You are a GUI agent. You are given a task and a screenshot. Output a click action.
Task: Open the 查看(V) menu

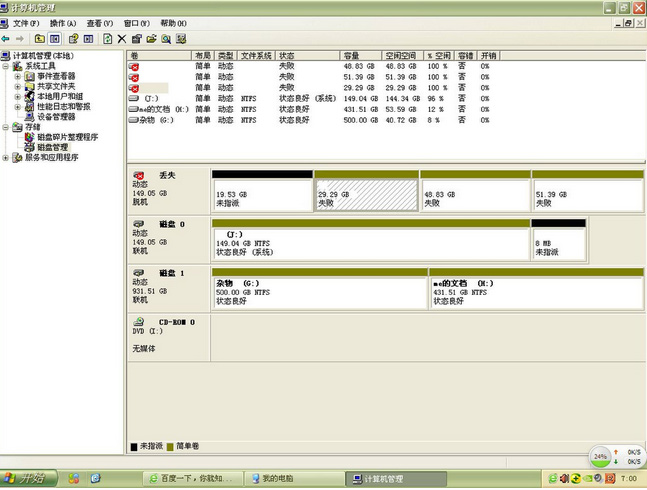pos(100,23)
